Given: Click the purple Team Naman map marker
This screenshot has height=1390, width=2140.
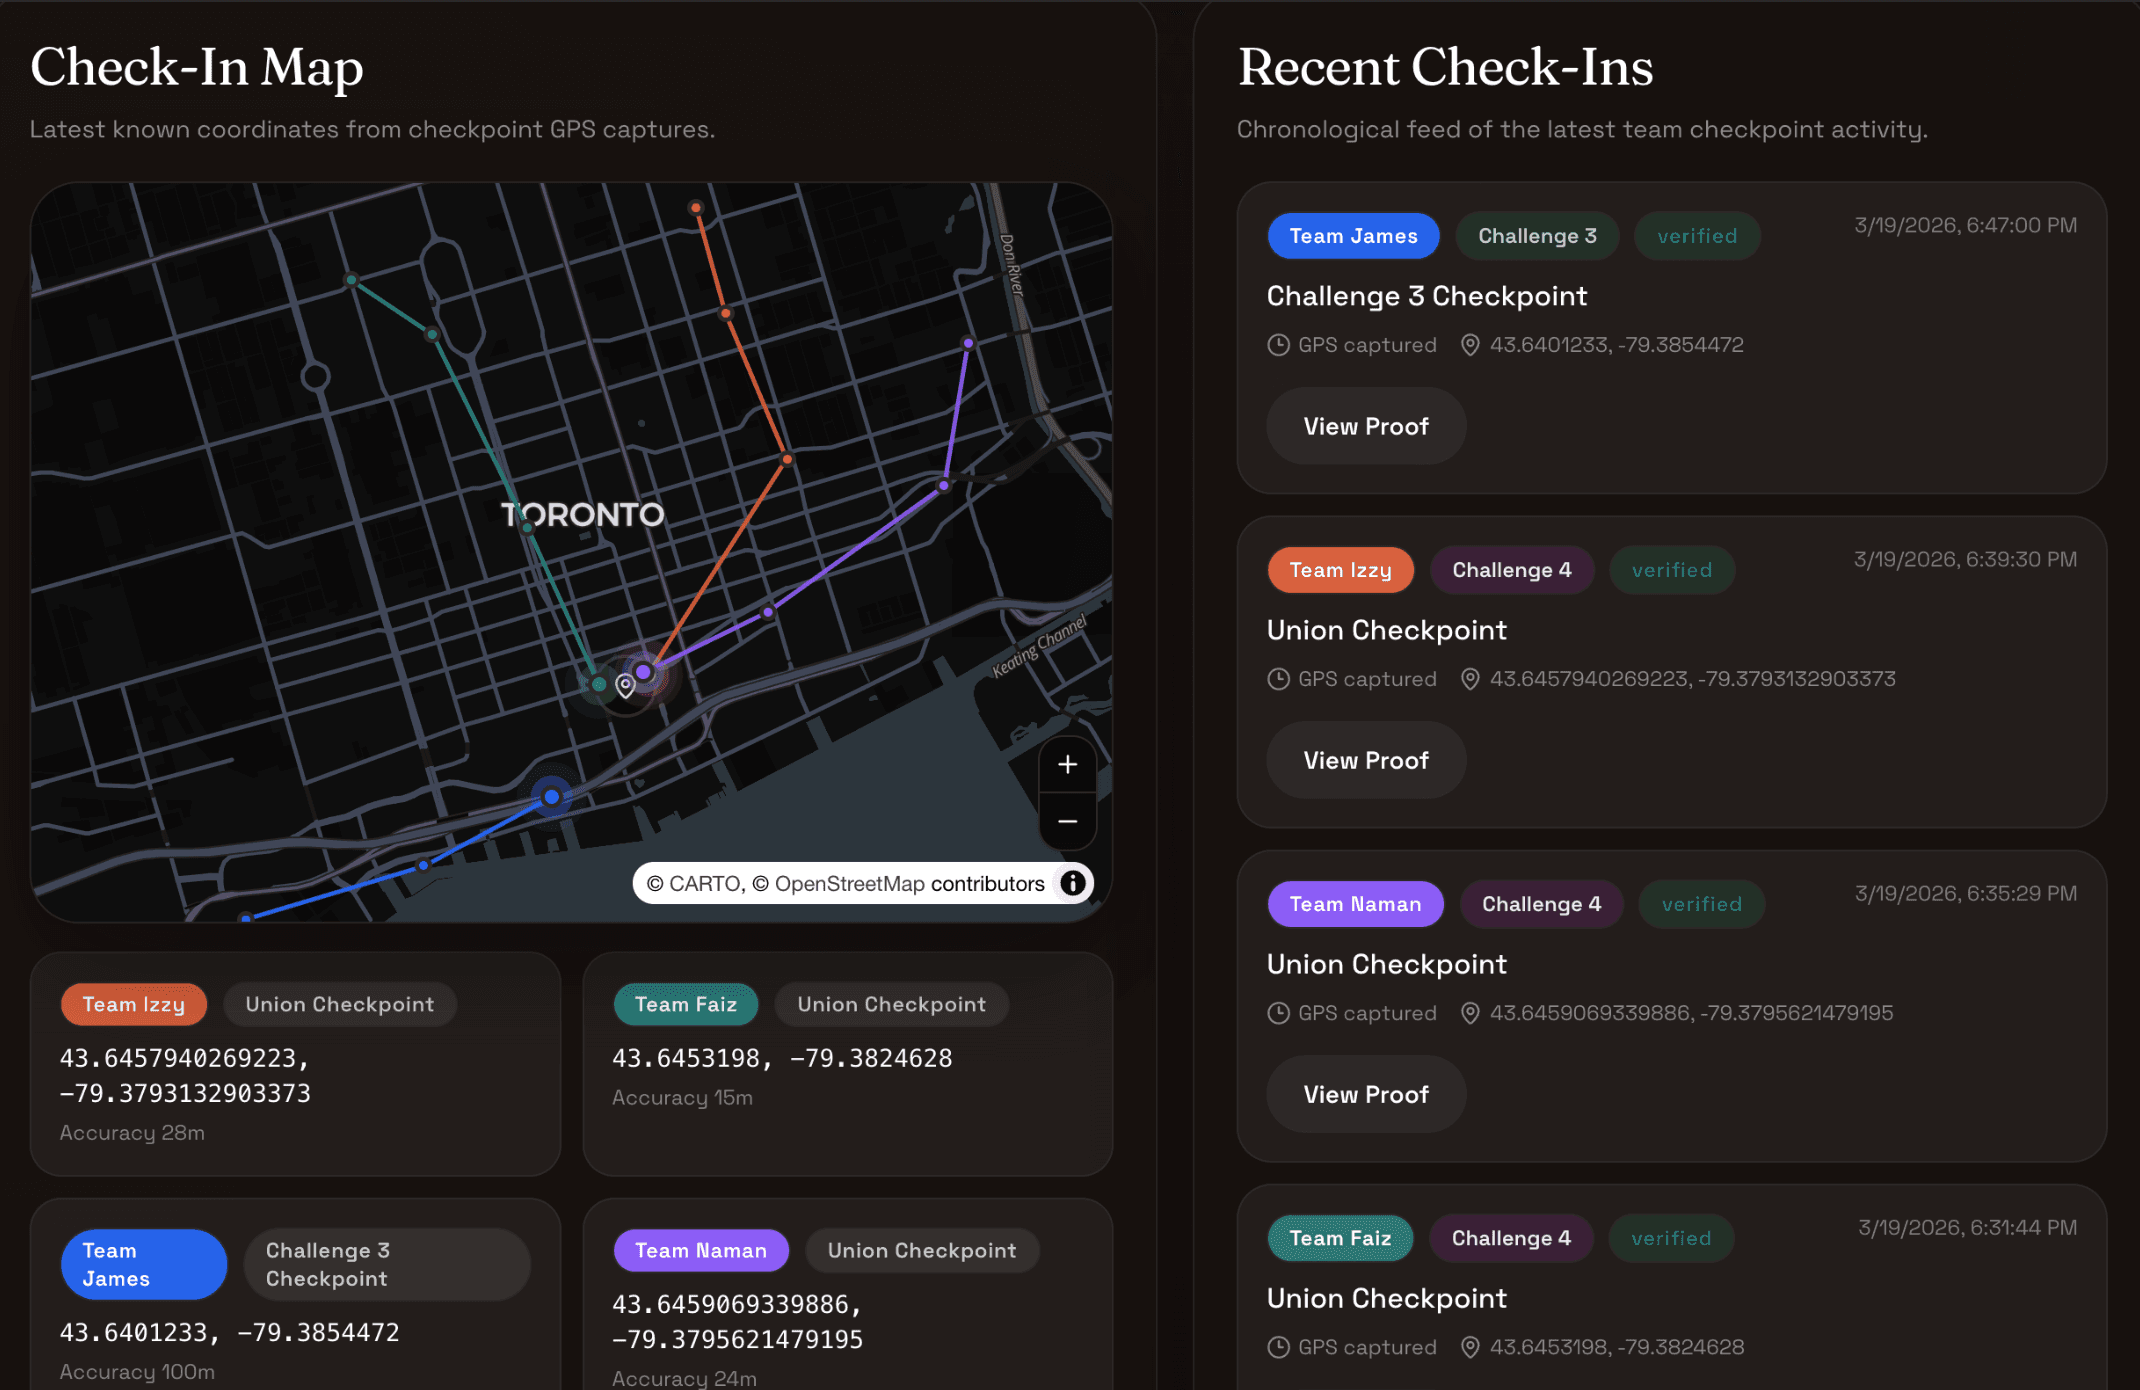Looking at the screenshot, I should 644,672.
